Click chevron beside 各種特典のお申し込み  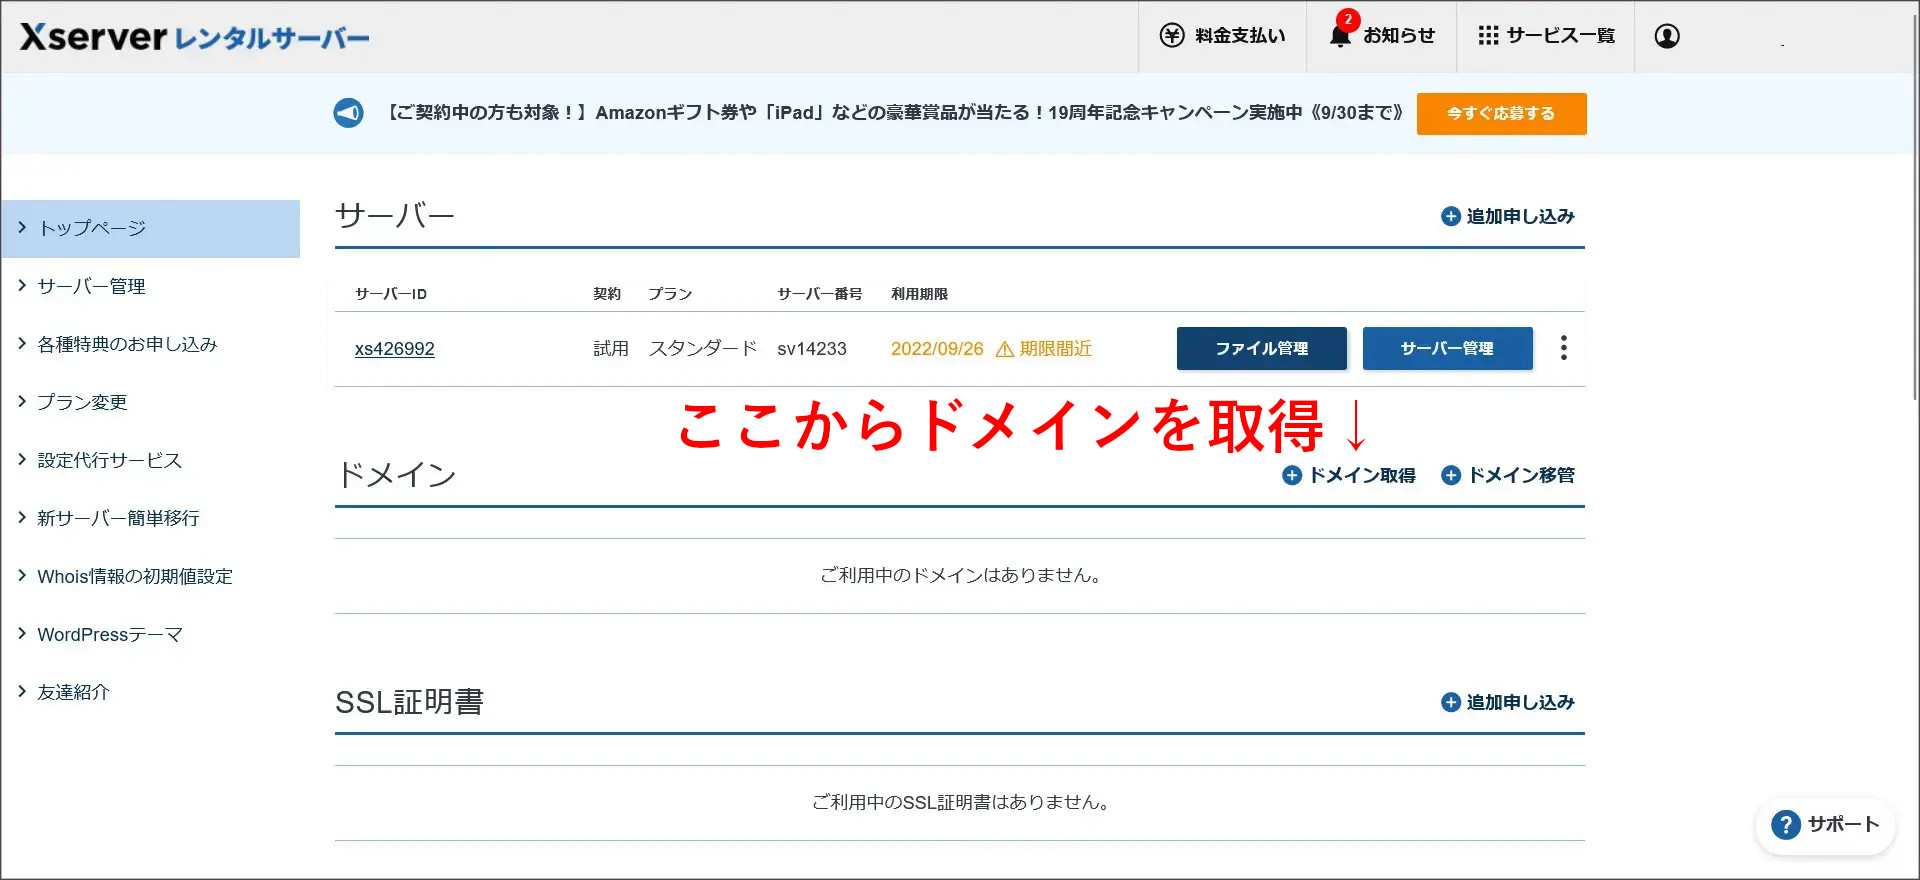(22, 343)
